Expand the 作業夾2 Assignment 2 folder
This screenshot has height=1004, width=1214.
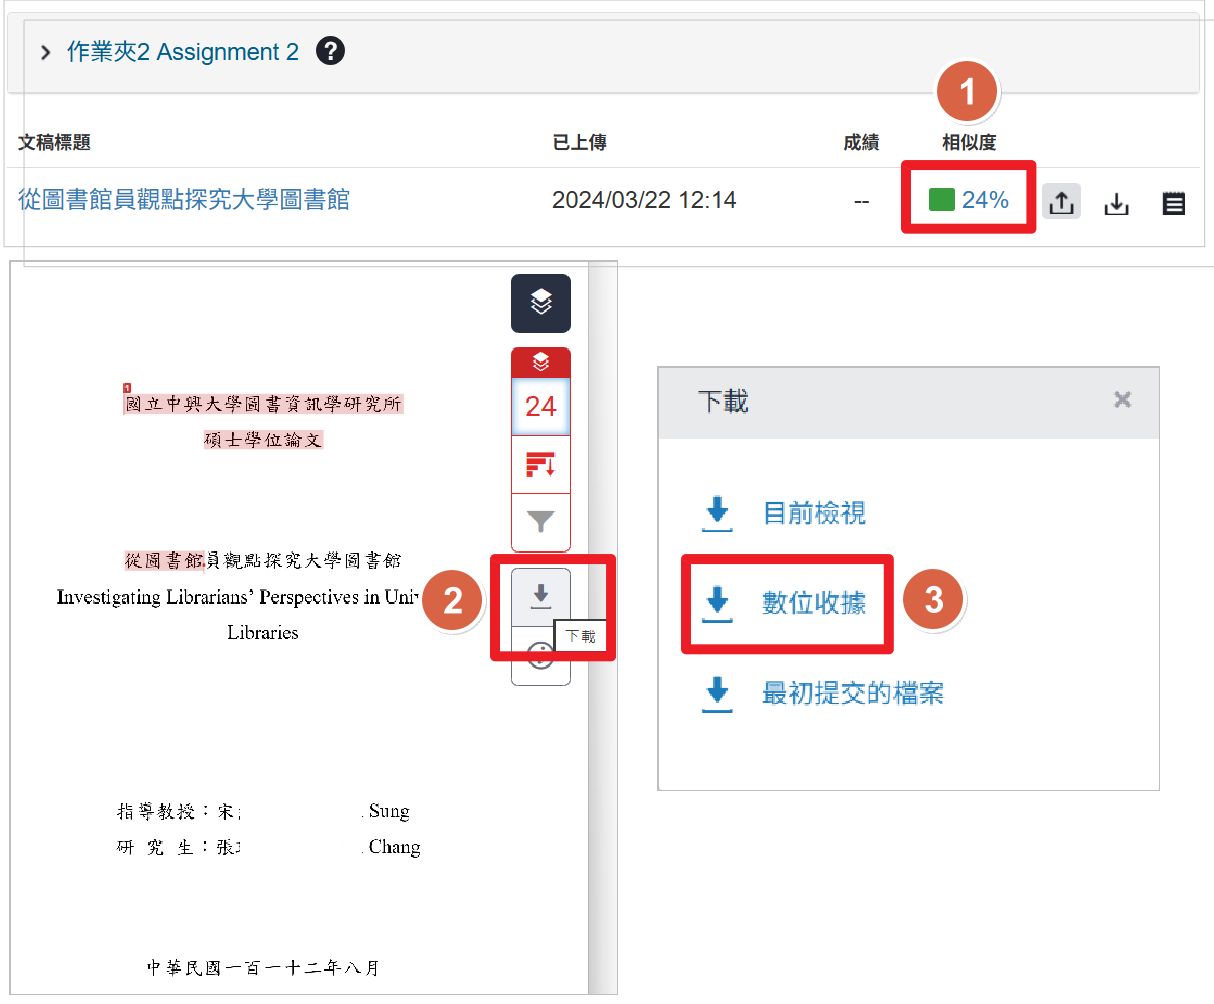point(44,50)
